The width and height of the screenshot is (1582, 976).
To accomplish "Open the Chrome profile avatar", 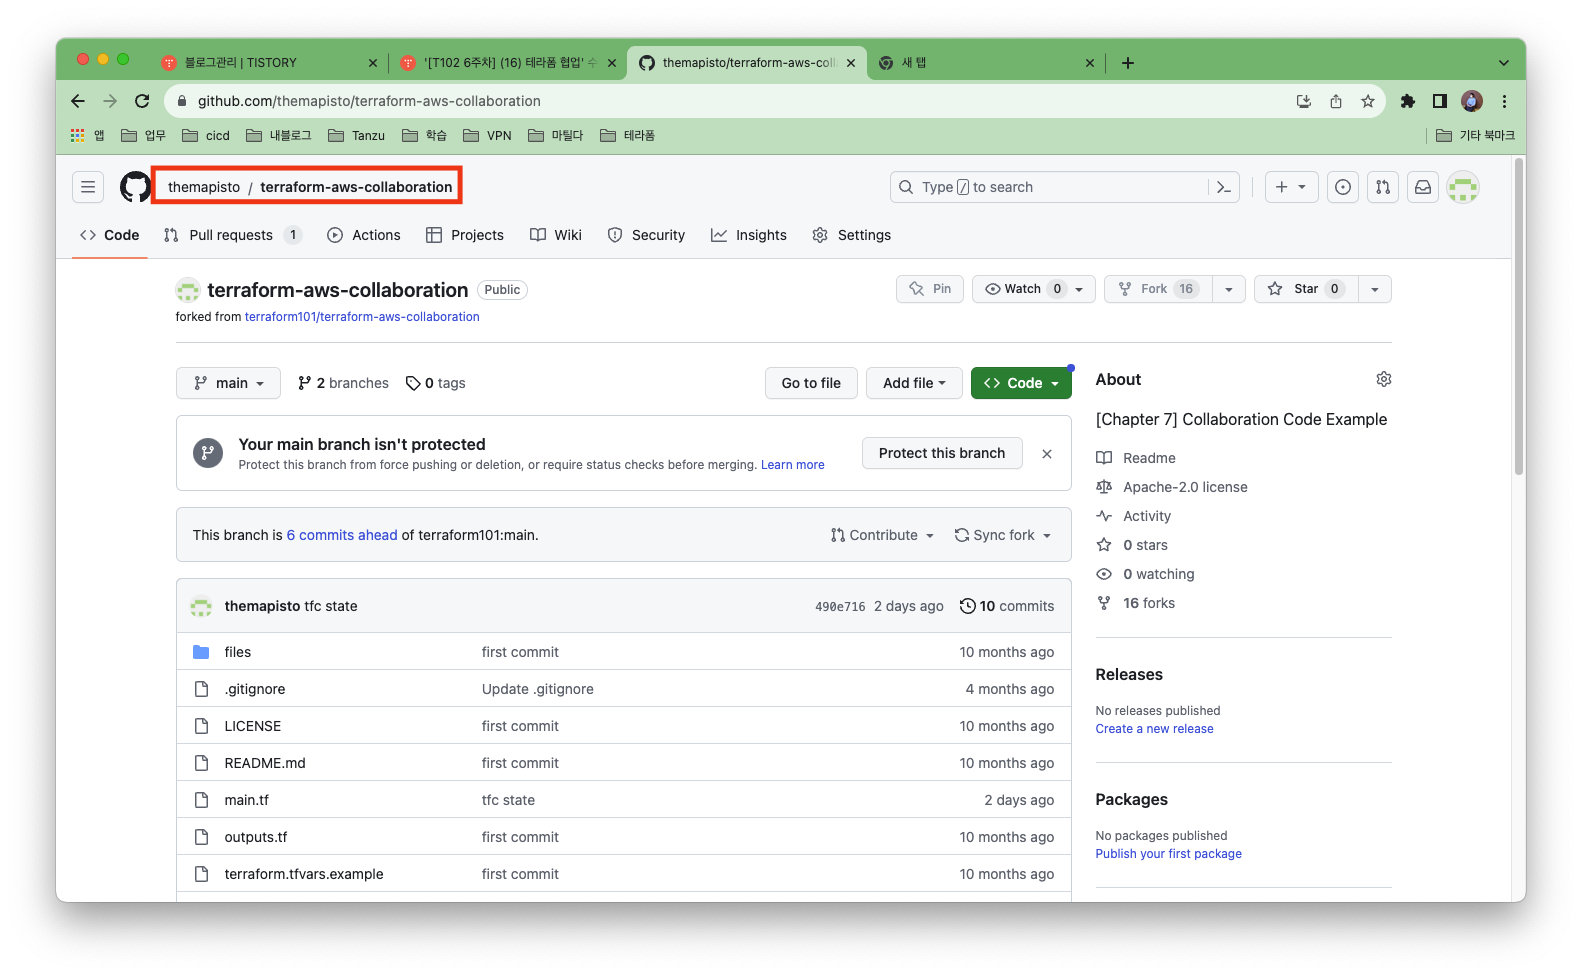I will (1472, 101).
